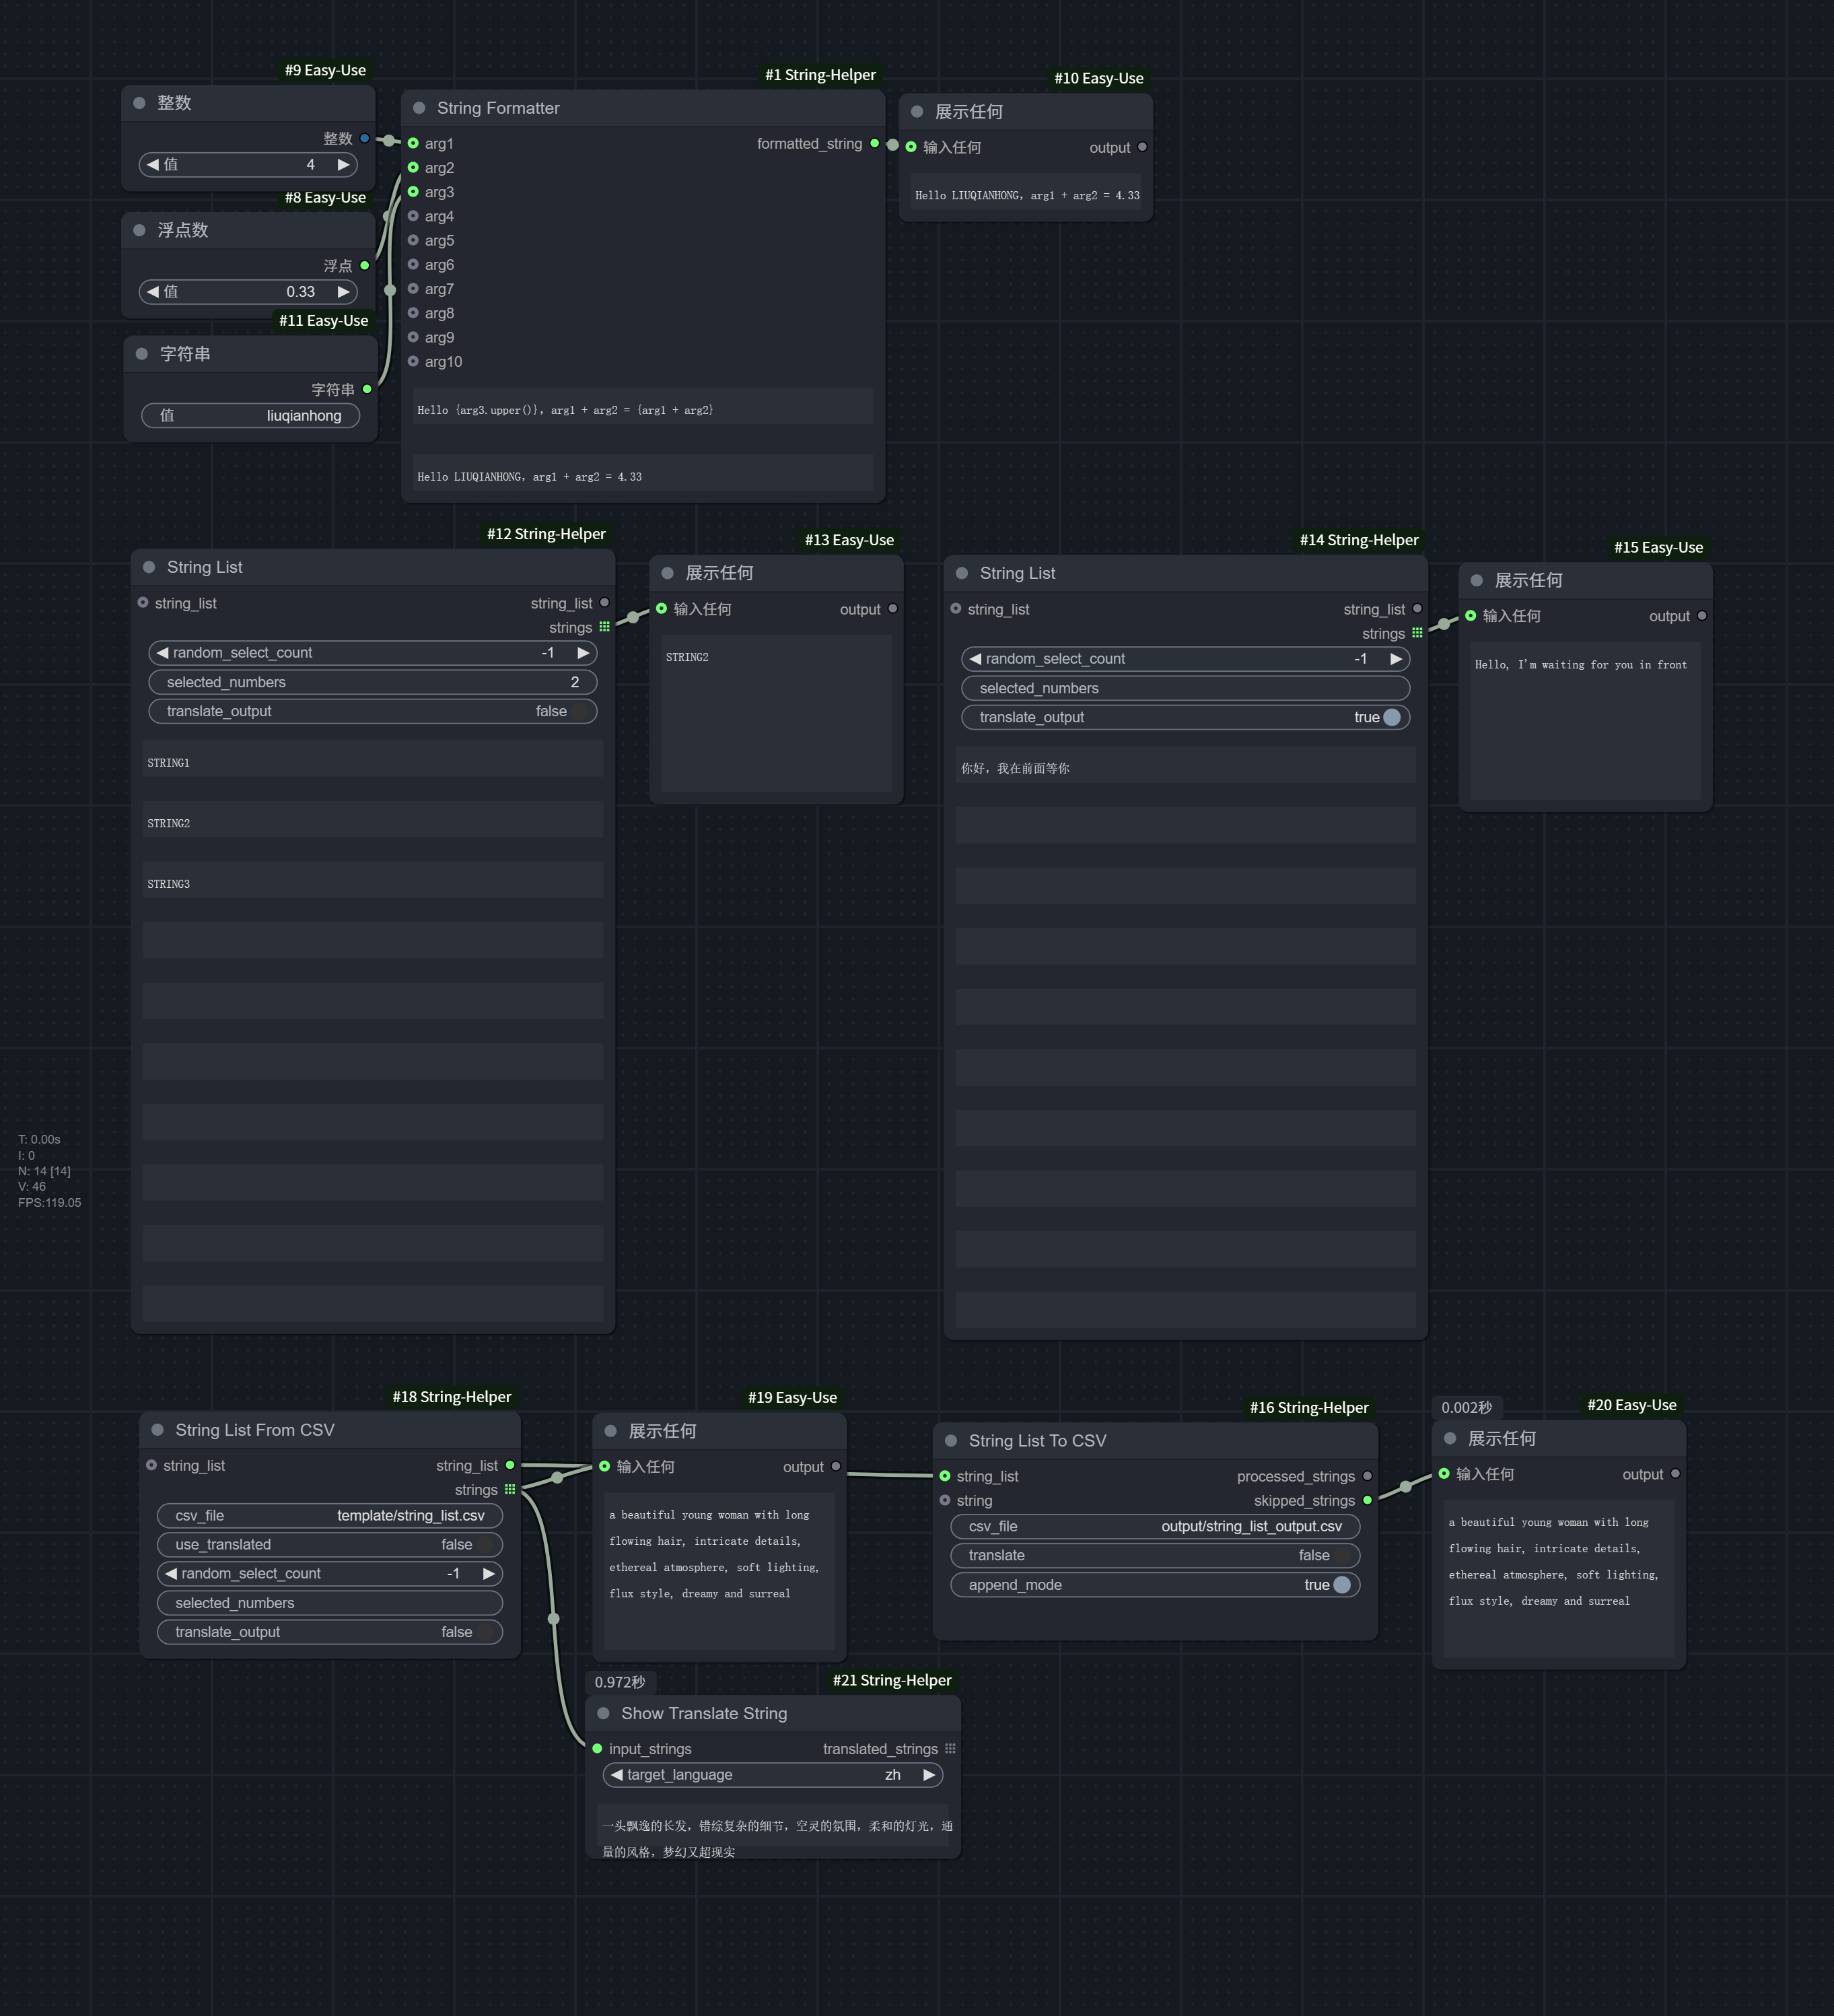Screen dimensions: 1834x2016
Task: Click the arg10 input socket
Action: [x=413, y=361]
